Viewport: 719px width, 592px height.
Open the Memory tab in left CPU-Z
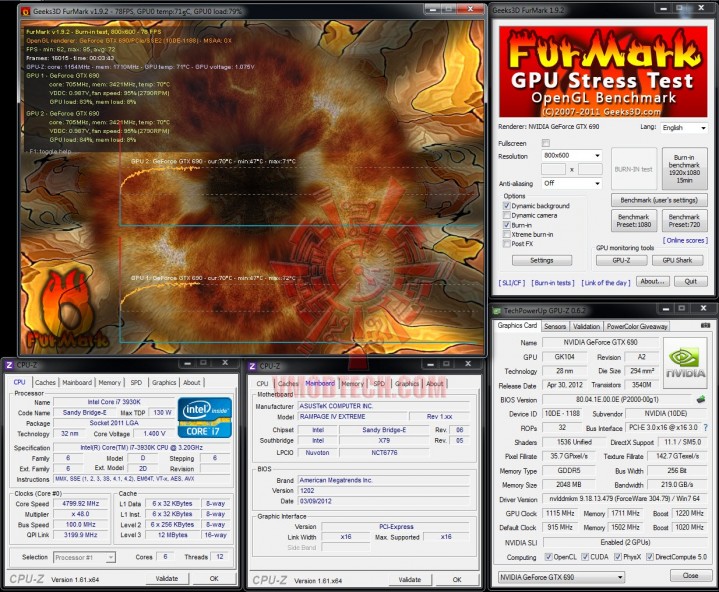click(x=110, y=382)
